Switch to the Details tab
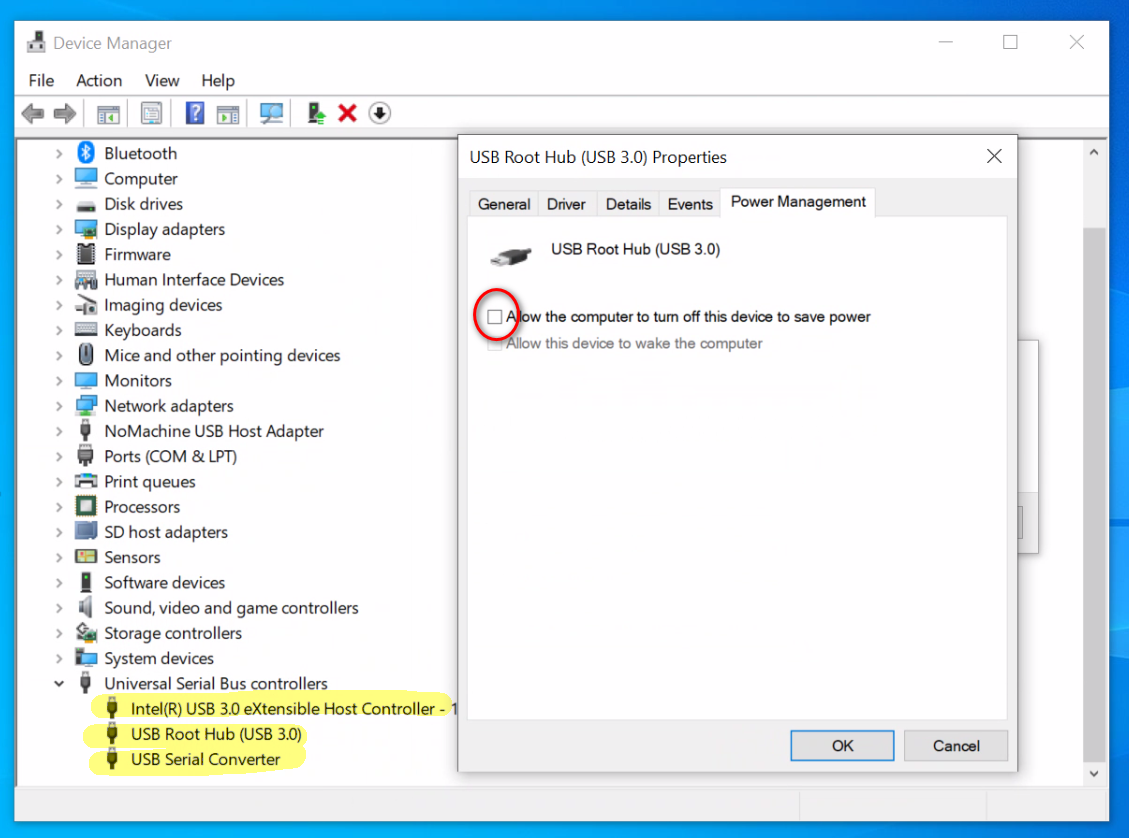 click(x=628, y=204)
